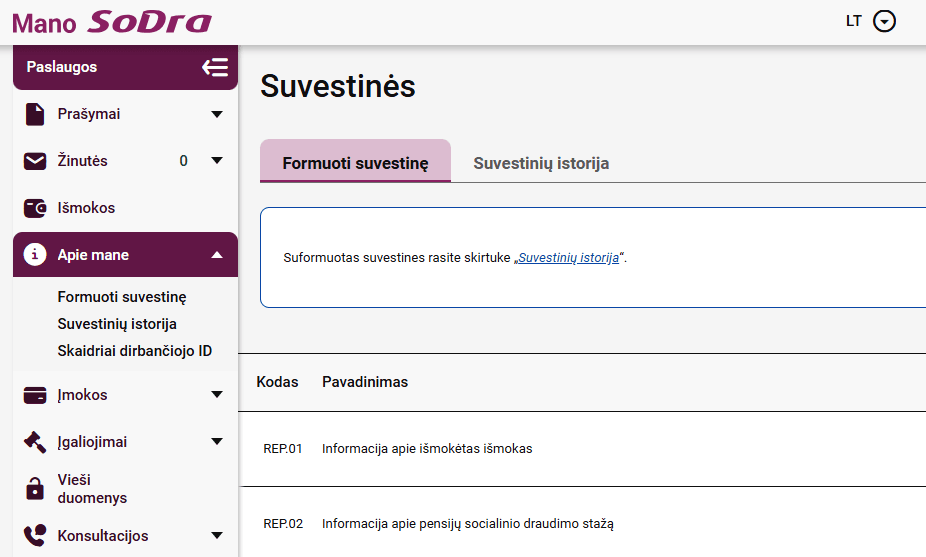
Task: Click the Konsultacijos phone icon
Action: click(x=35, y=536)
